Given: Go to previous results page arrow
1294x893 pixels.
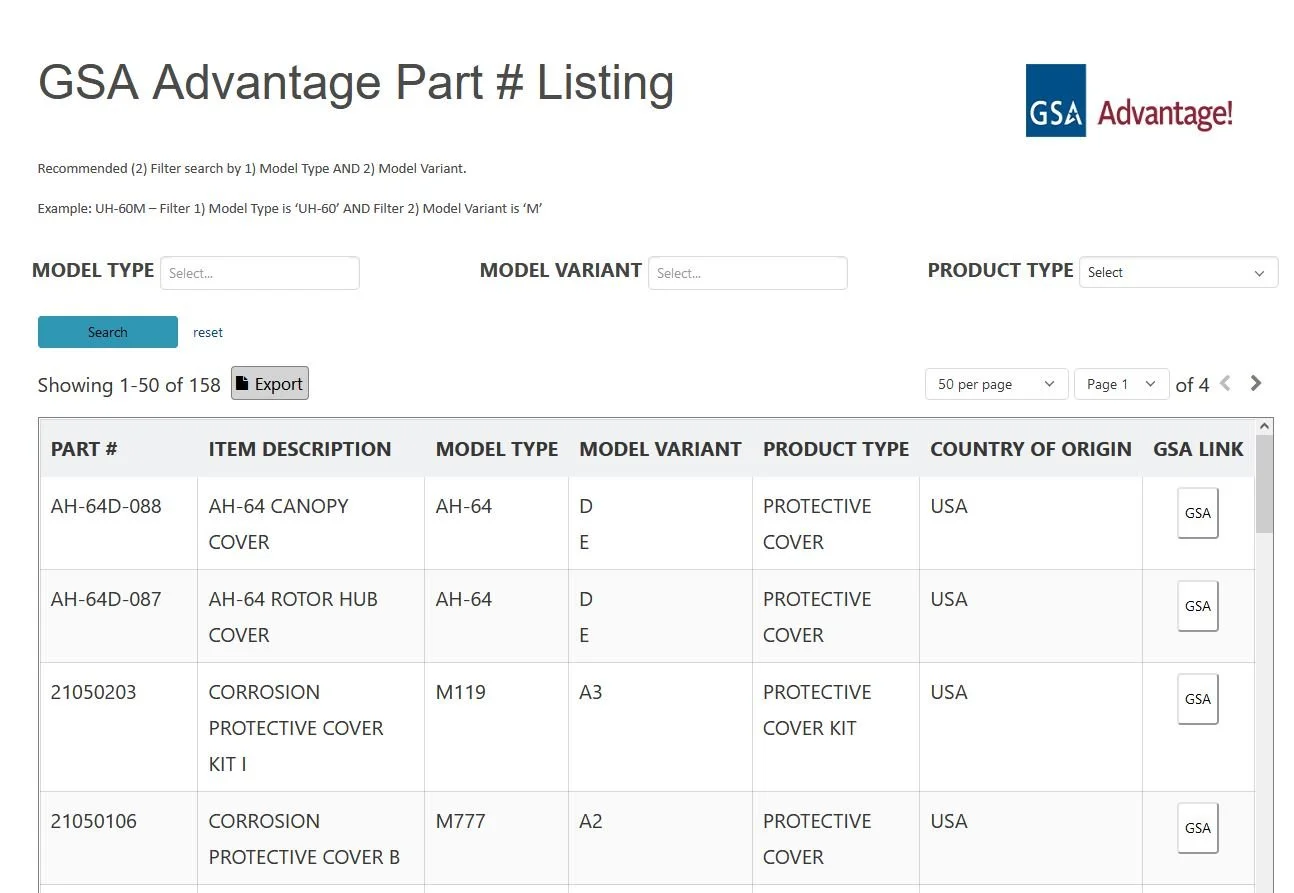Looking at the screenshot, I should tap(1225, 383).
